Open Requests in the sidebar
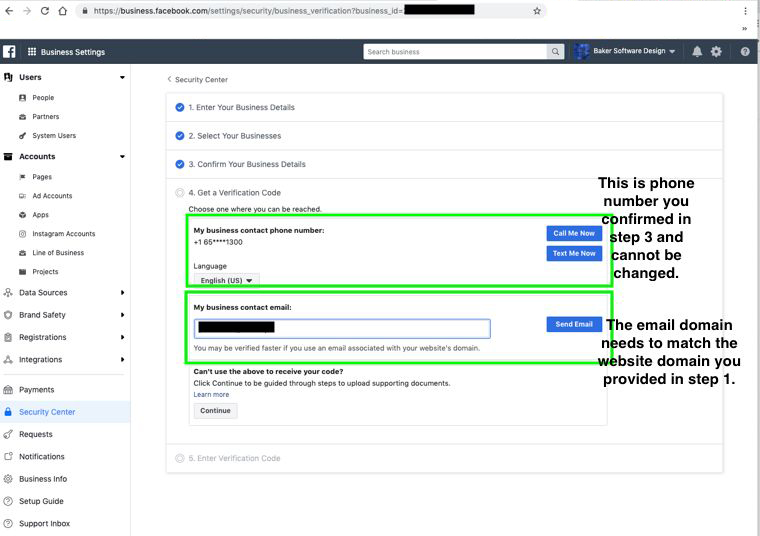The height and width of the screenshot is (536, 760). (x=35, y=434)
